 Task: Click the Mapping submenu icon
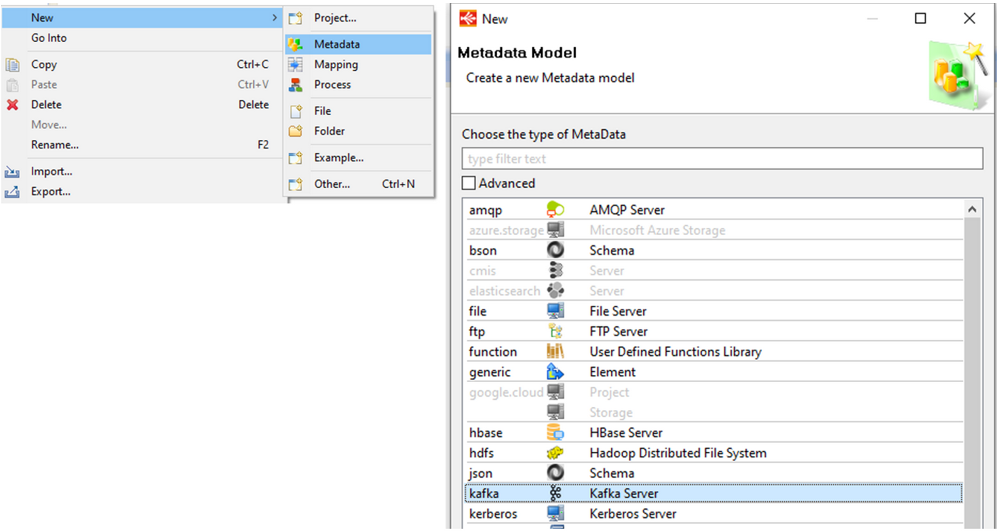point(295,65)
